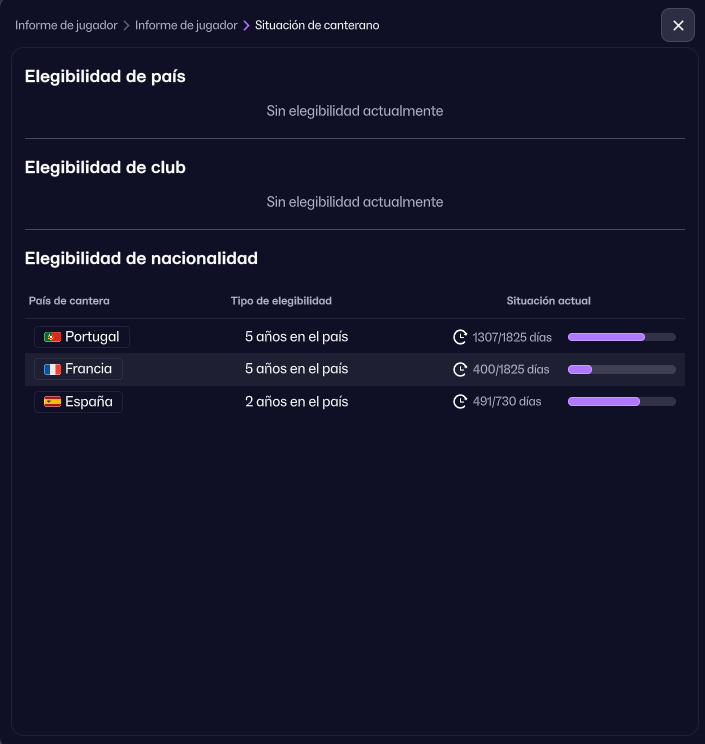Open second Informe de jugador breadcrumb
This screenshot has width=705, height=744.
pos(186,25)
